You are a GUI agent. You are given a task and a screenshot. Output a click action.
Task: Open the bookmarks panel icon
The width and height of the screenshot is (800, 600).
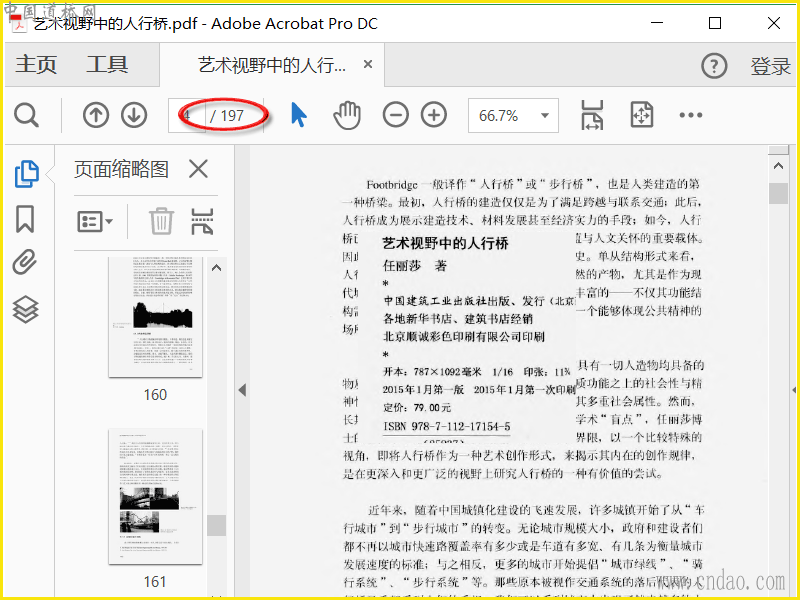[x=25, y=219]
